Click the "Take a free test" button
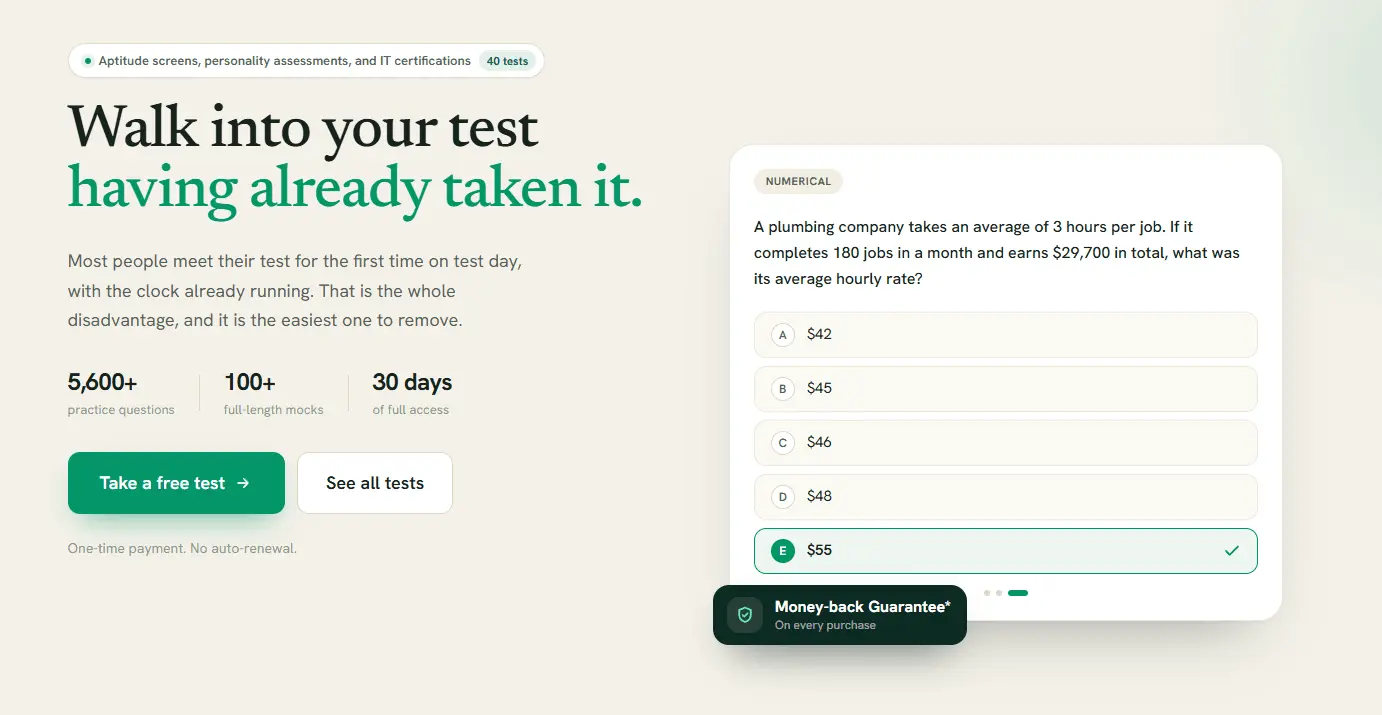The height and width of the screenshot is (715, 1382). tap(176, 483)
